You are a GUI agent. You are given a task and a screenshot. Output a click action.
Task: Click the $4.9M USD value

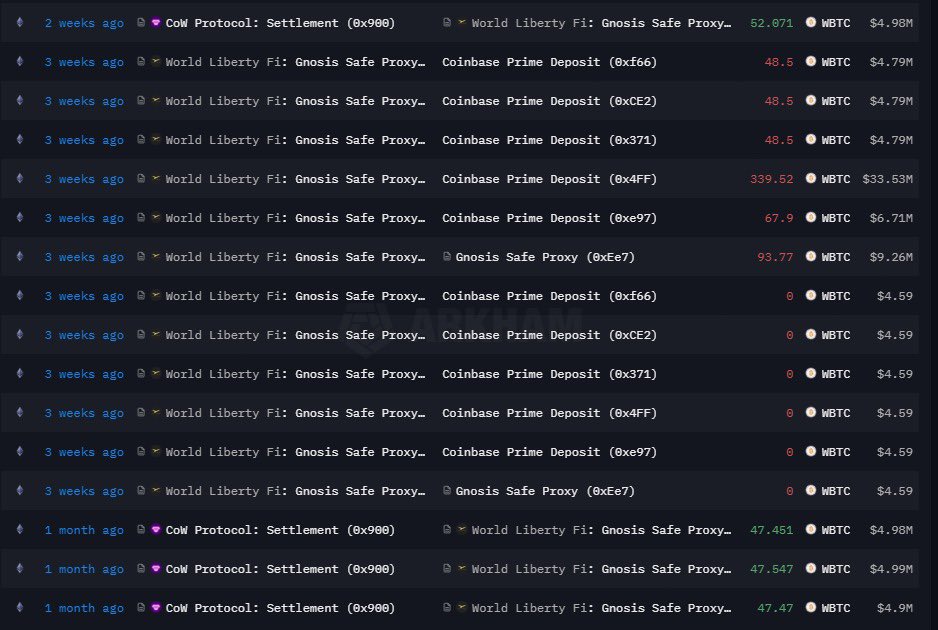click(x=894, y=608)
